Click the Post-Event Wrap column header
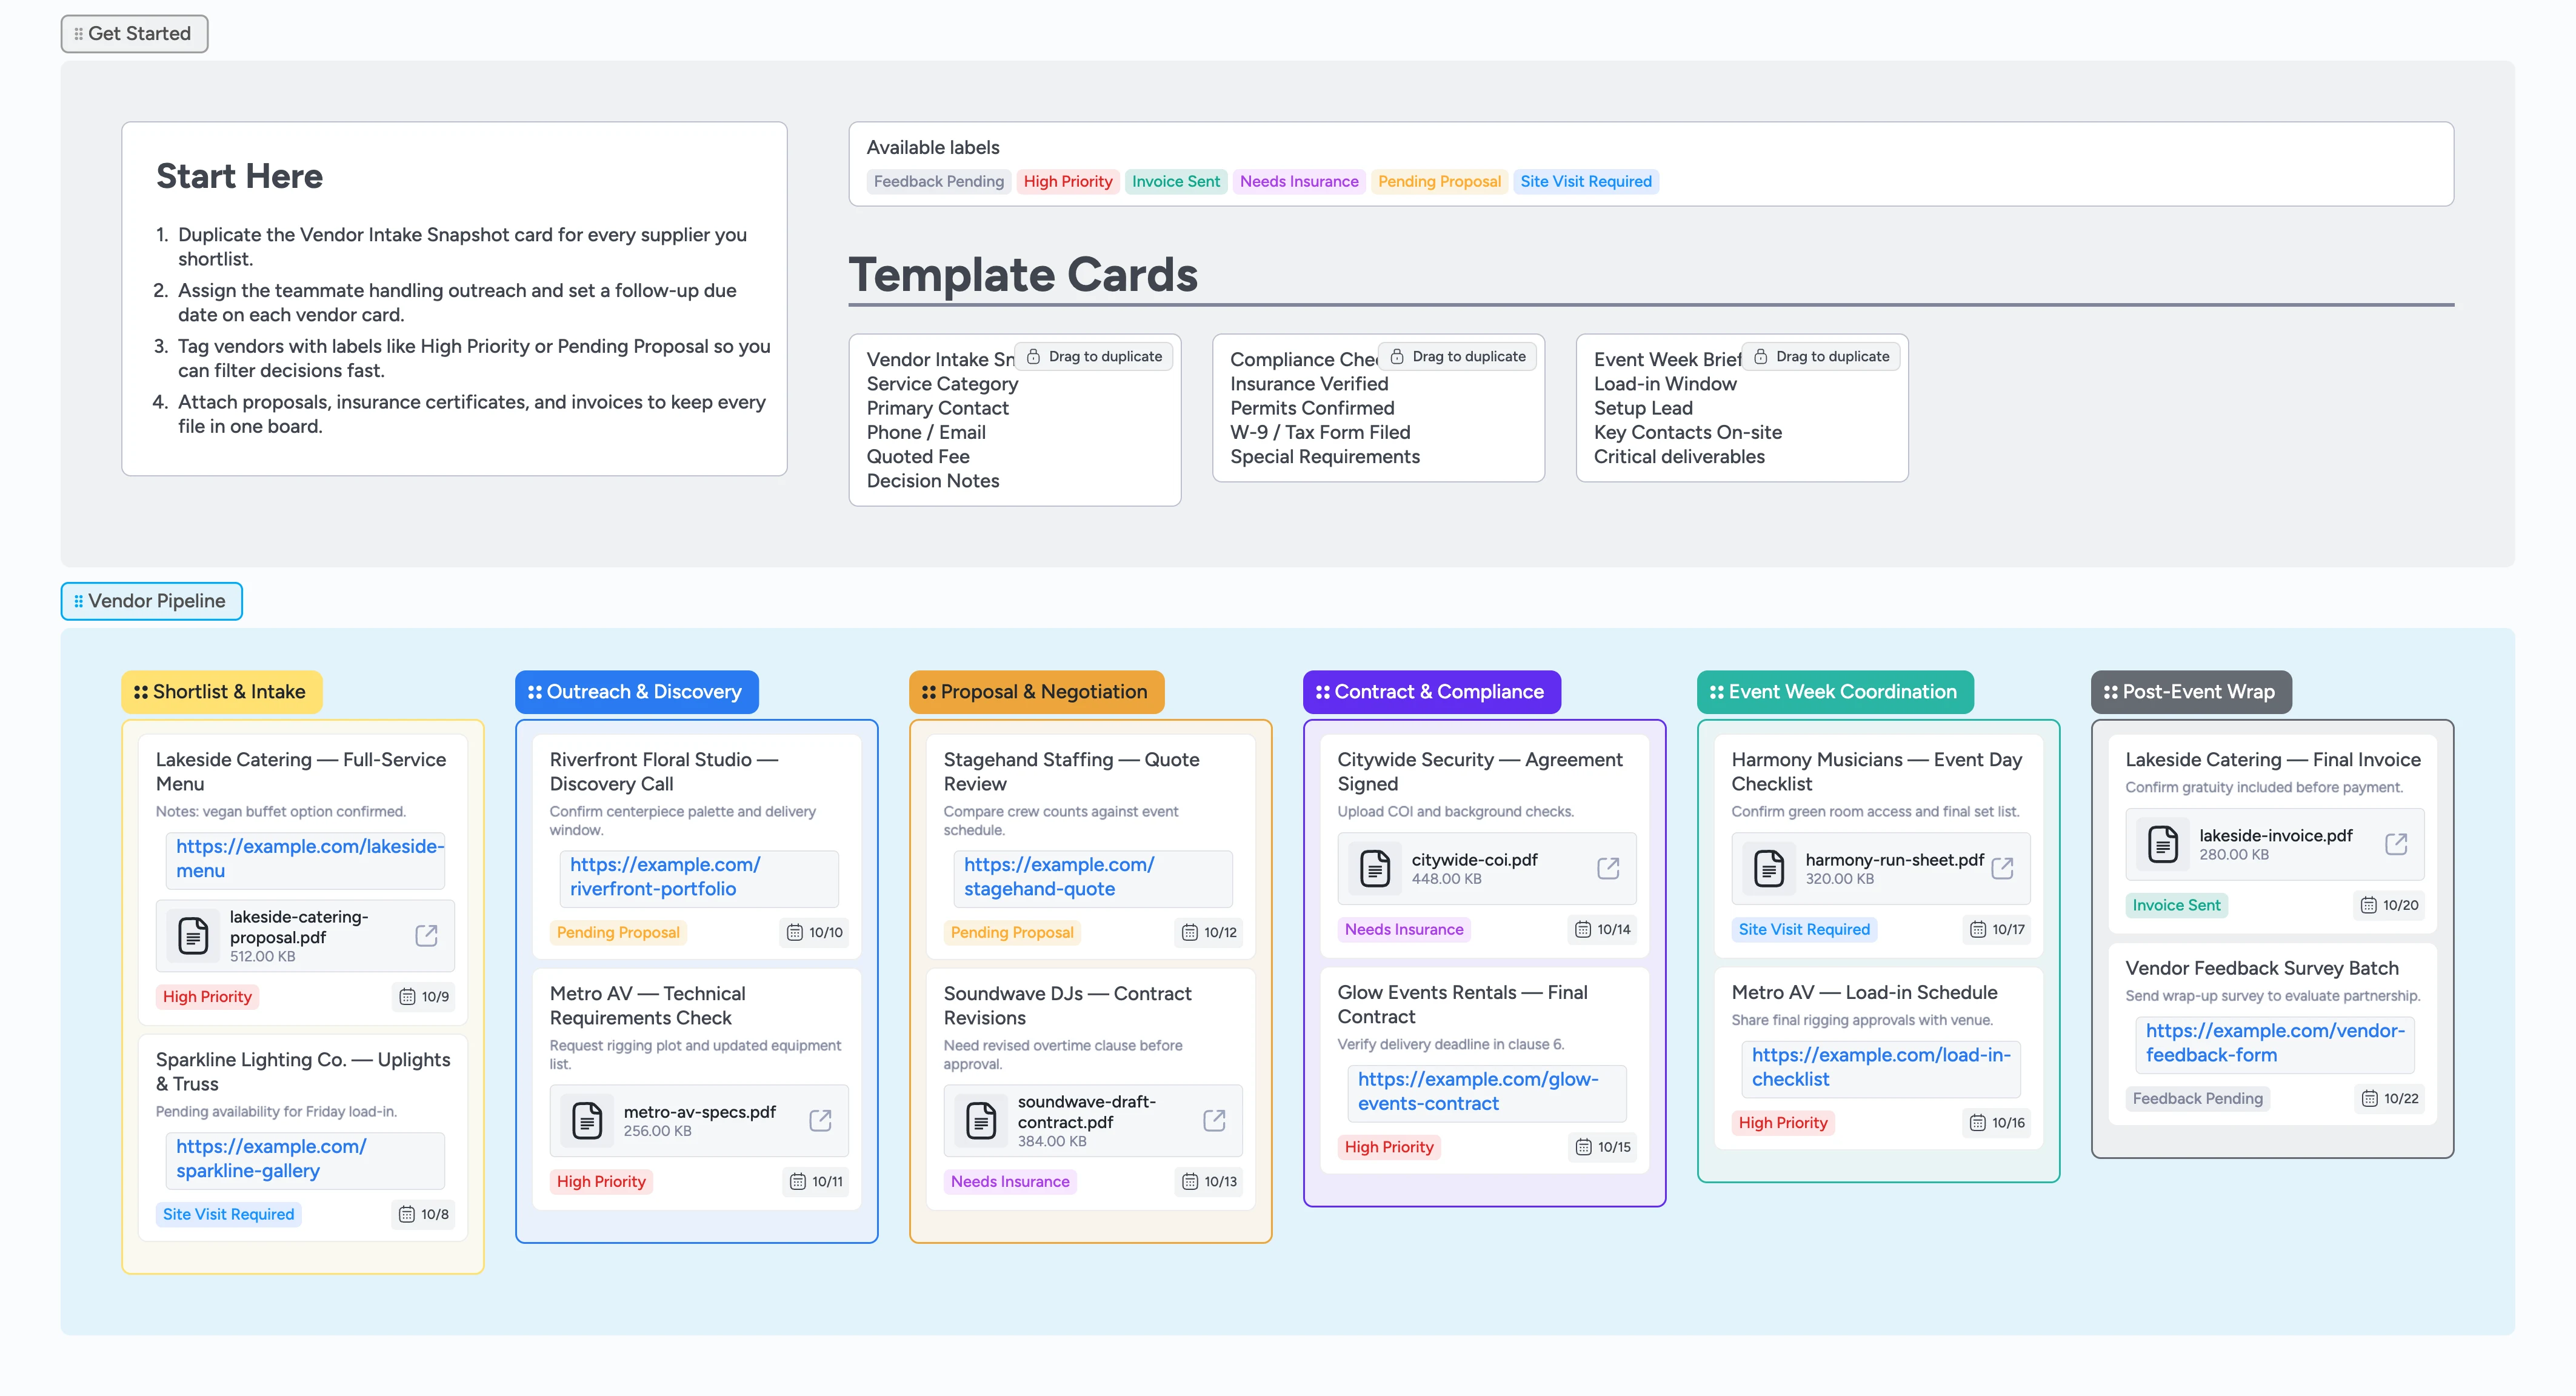This screenshot has height=1396, width=2576. tap(2190, 692)
